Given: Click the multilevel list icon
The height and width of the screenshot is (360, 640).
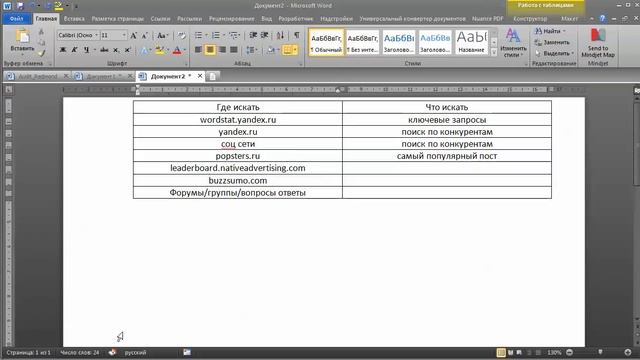Looking at the screenshot, I should pyautogui.click(x=233, y=36).
